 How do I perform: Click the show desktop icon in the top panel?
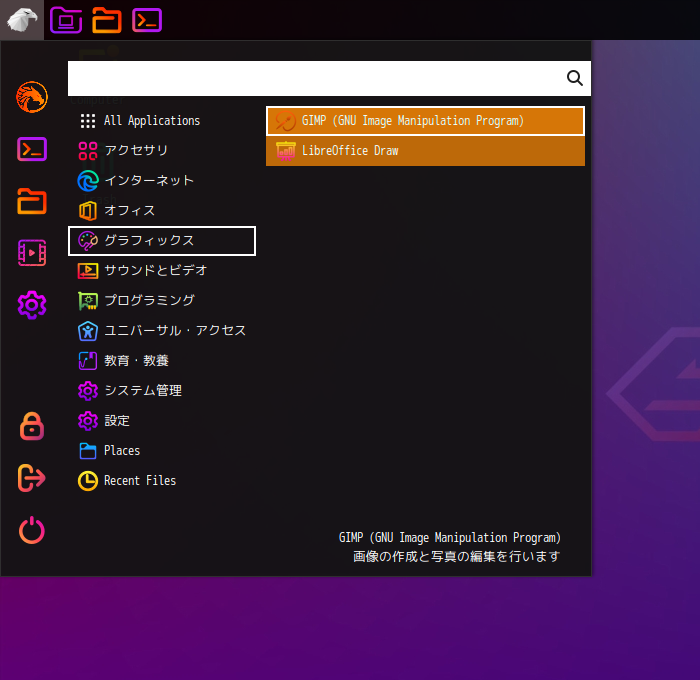[x=66, y=20]
